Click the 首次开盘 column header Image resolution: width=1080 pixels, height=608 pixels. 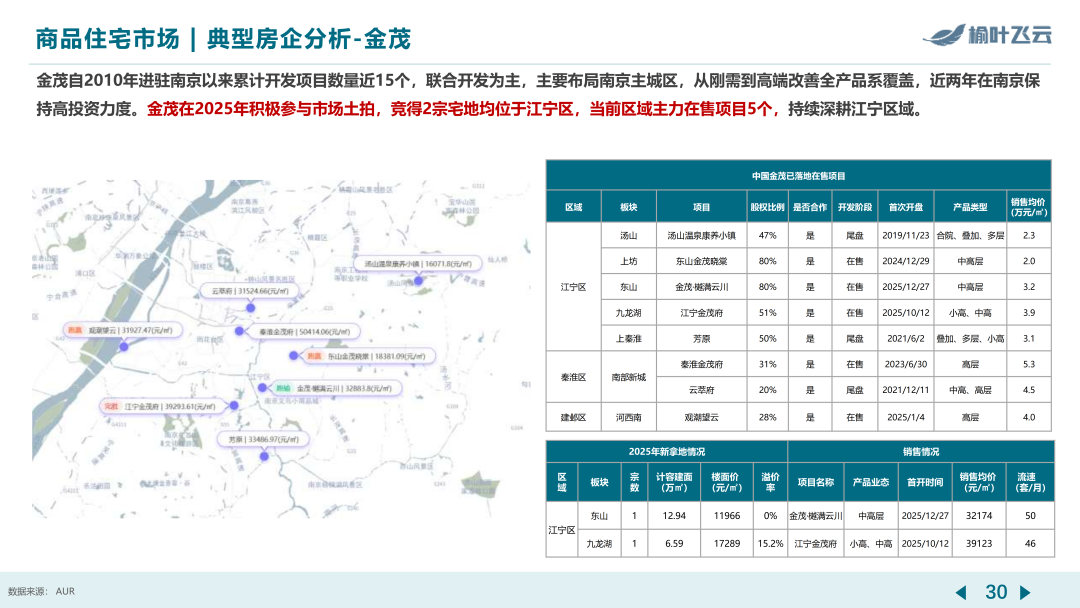tap(906, 207)
